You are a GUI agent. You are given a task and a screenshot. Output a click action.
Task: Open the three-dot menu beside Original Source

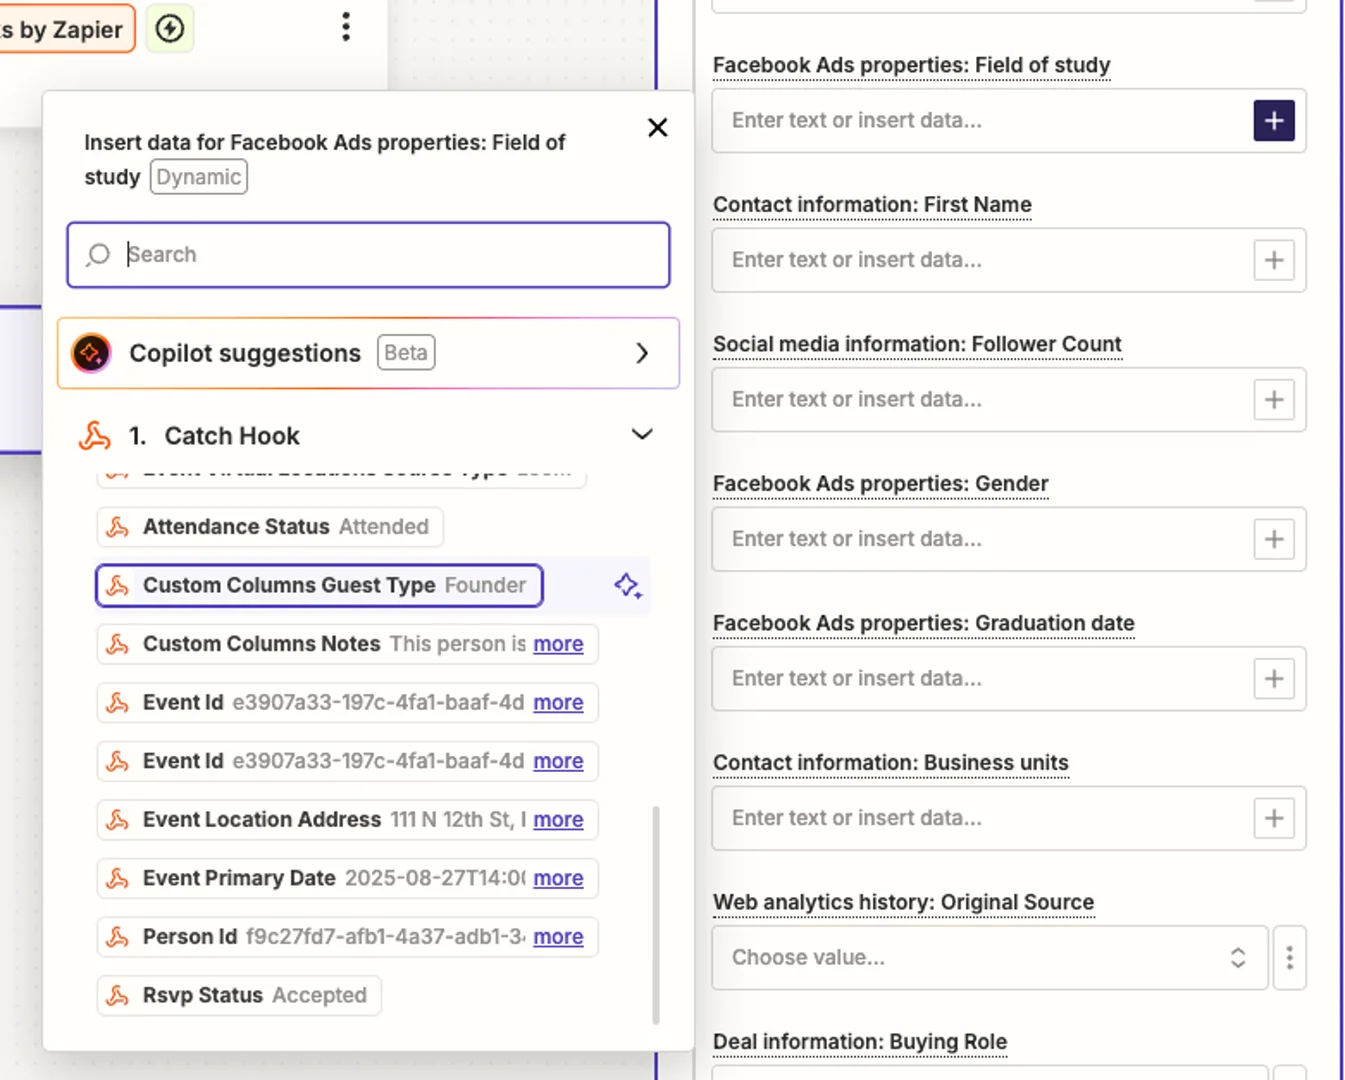[x=1290, y=957]
